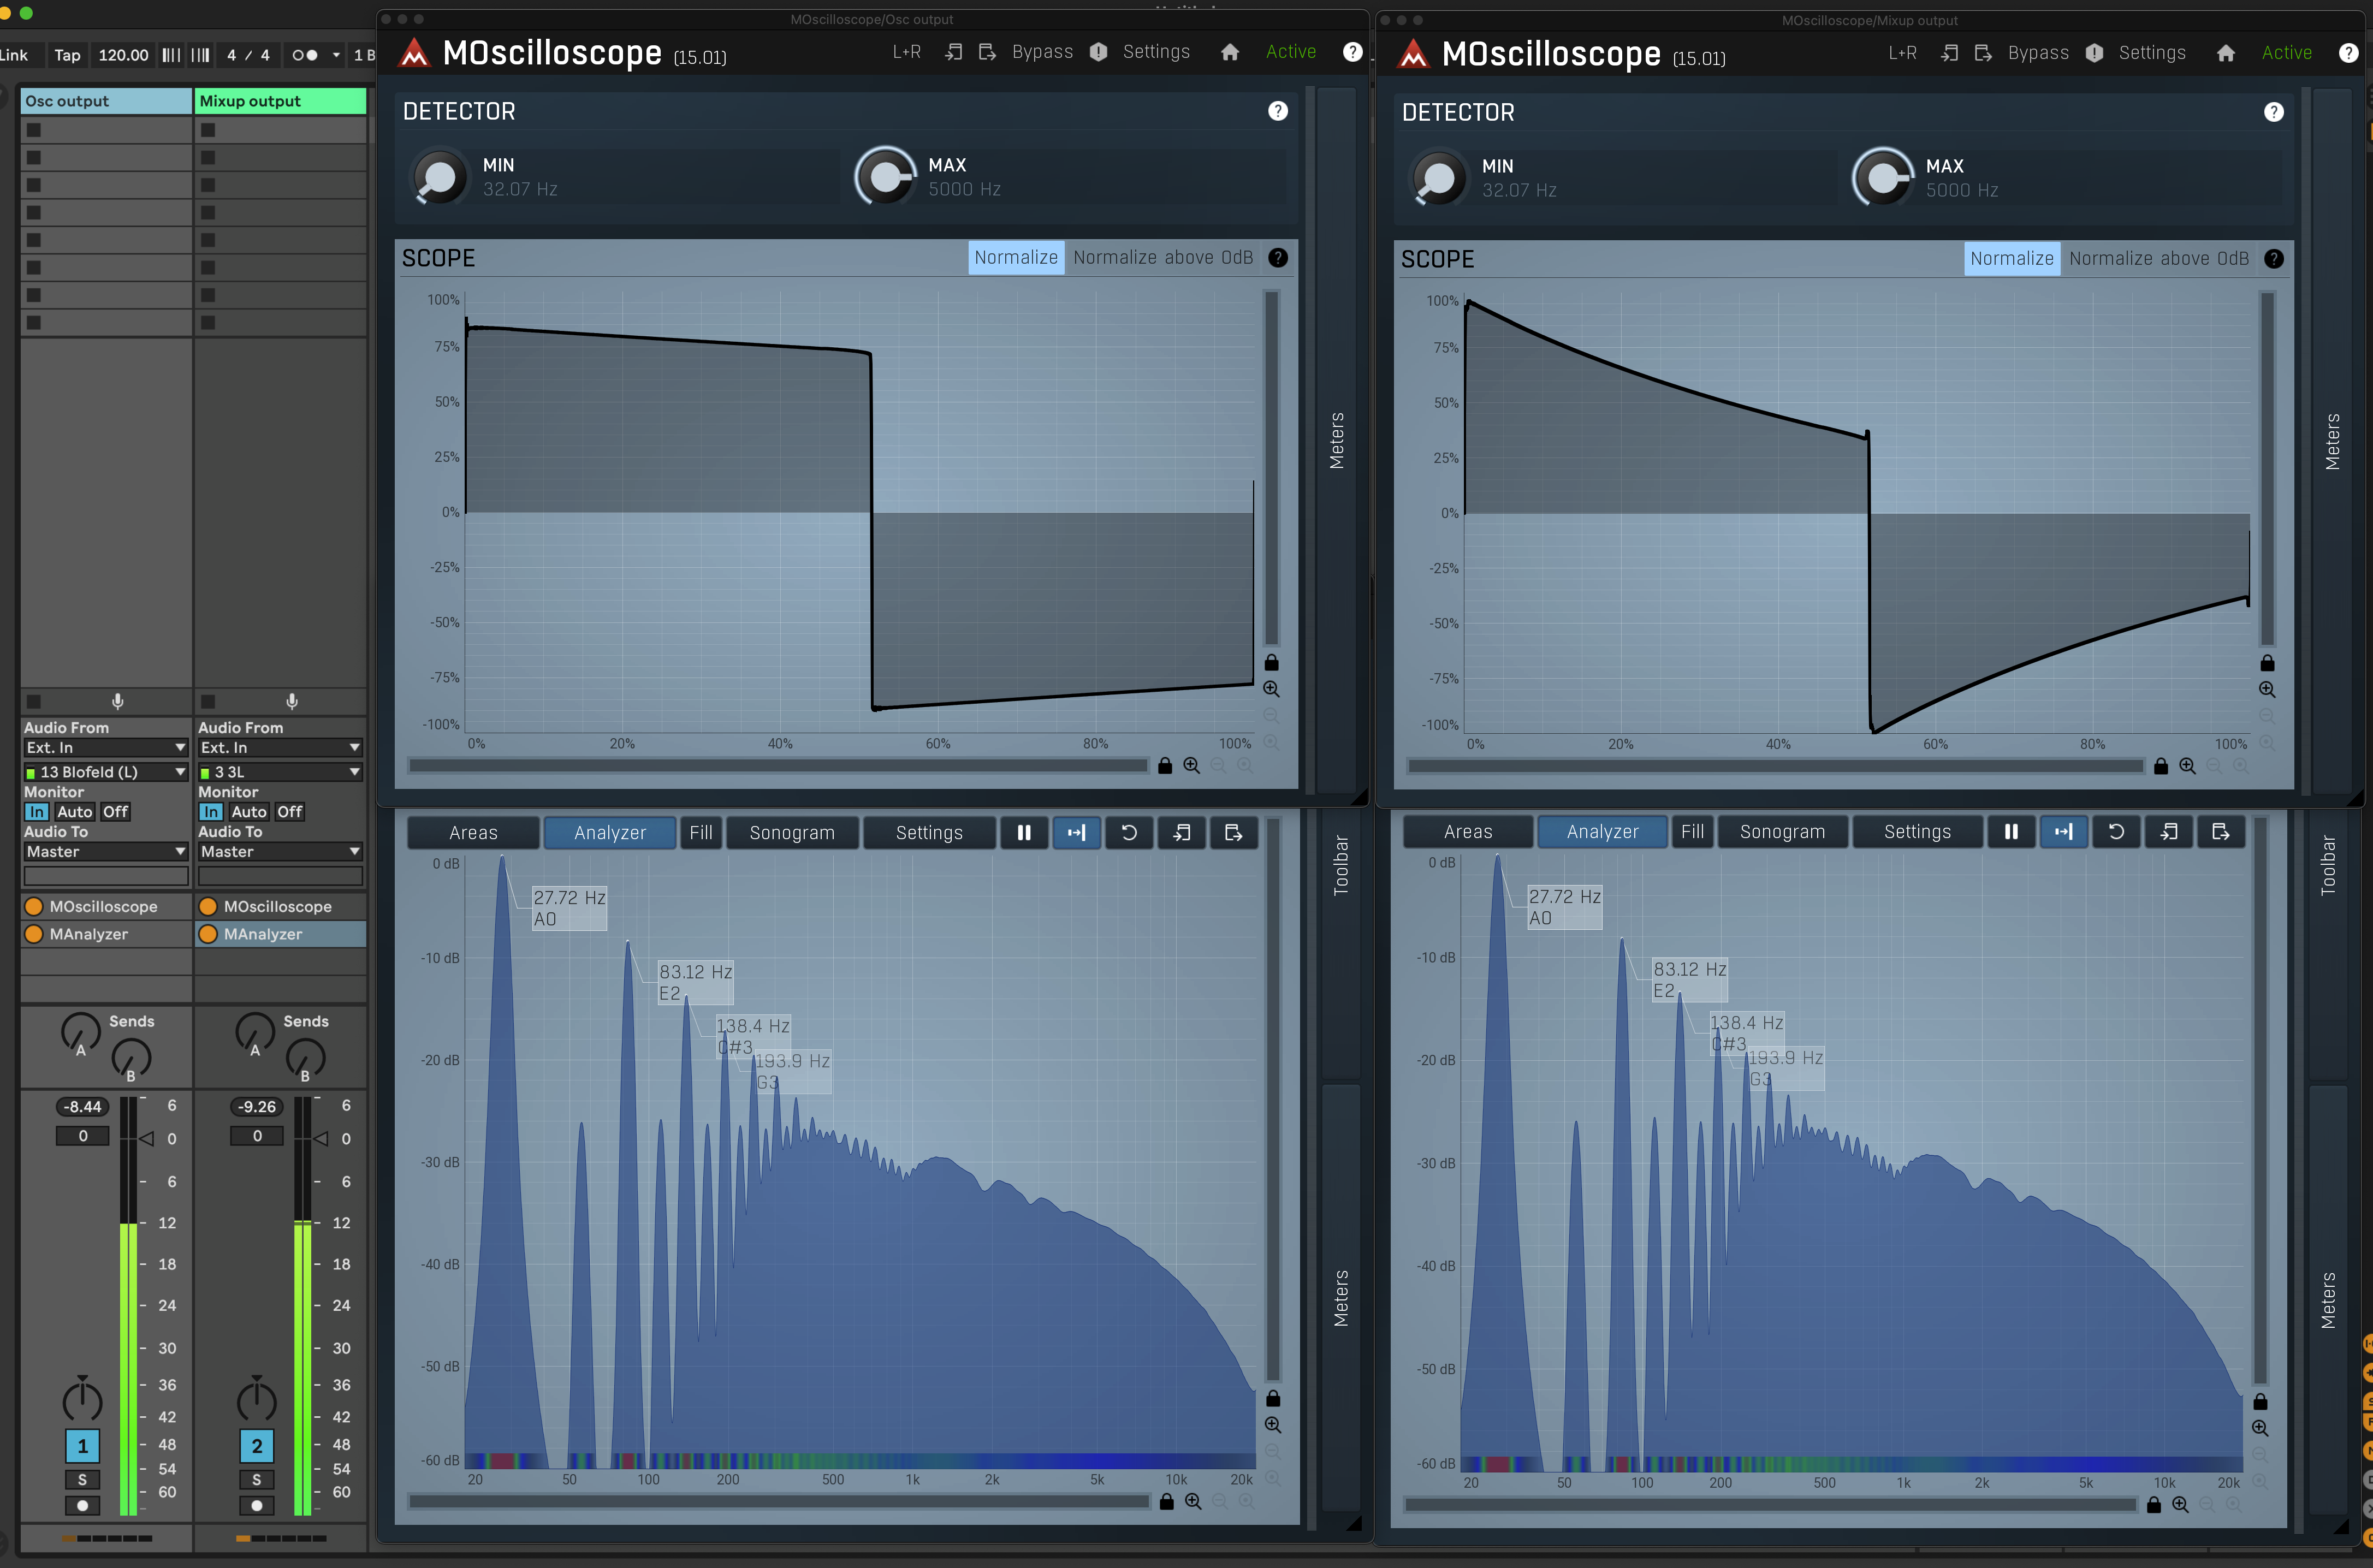Click lock icon right of Osc output scope graph
2373x1568 pixels.
(1272, 662)
